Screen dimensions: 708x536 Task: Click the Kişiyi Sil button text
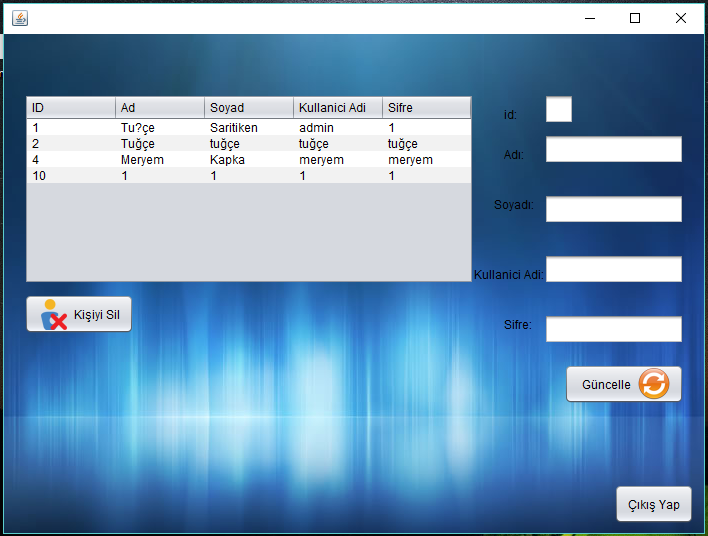coord(97,315)
